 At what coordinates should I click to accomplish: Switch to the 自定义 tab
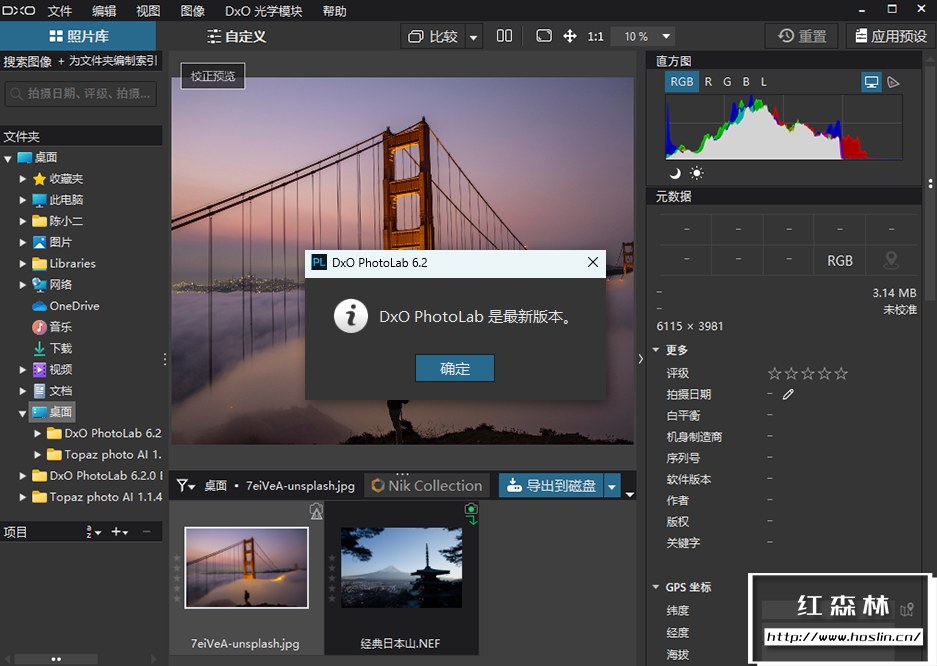pos(236,36)
